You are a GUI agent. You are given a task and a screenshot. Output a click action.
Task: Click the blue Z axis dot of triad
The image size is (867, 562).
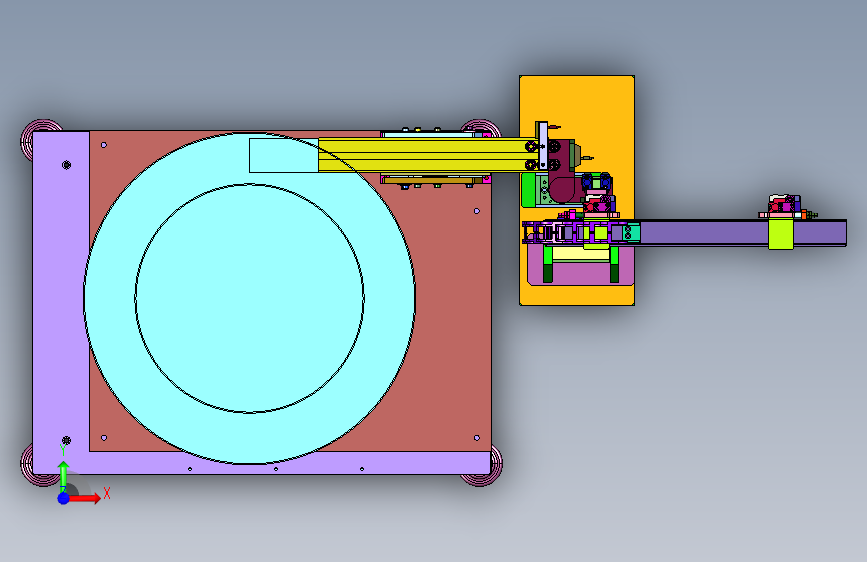pos(64,498)
